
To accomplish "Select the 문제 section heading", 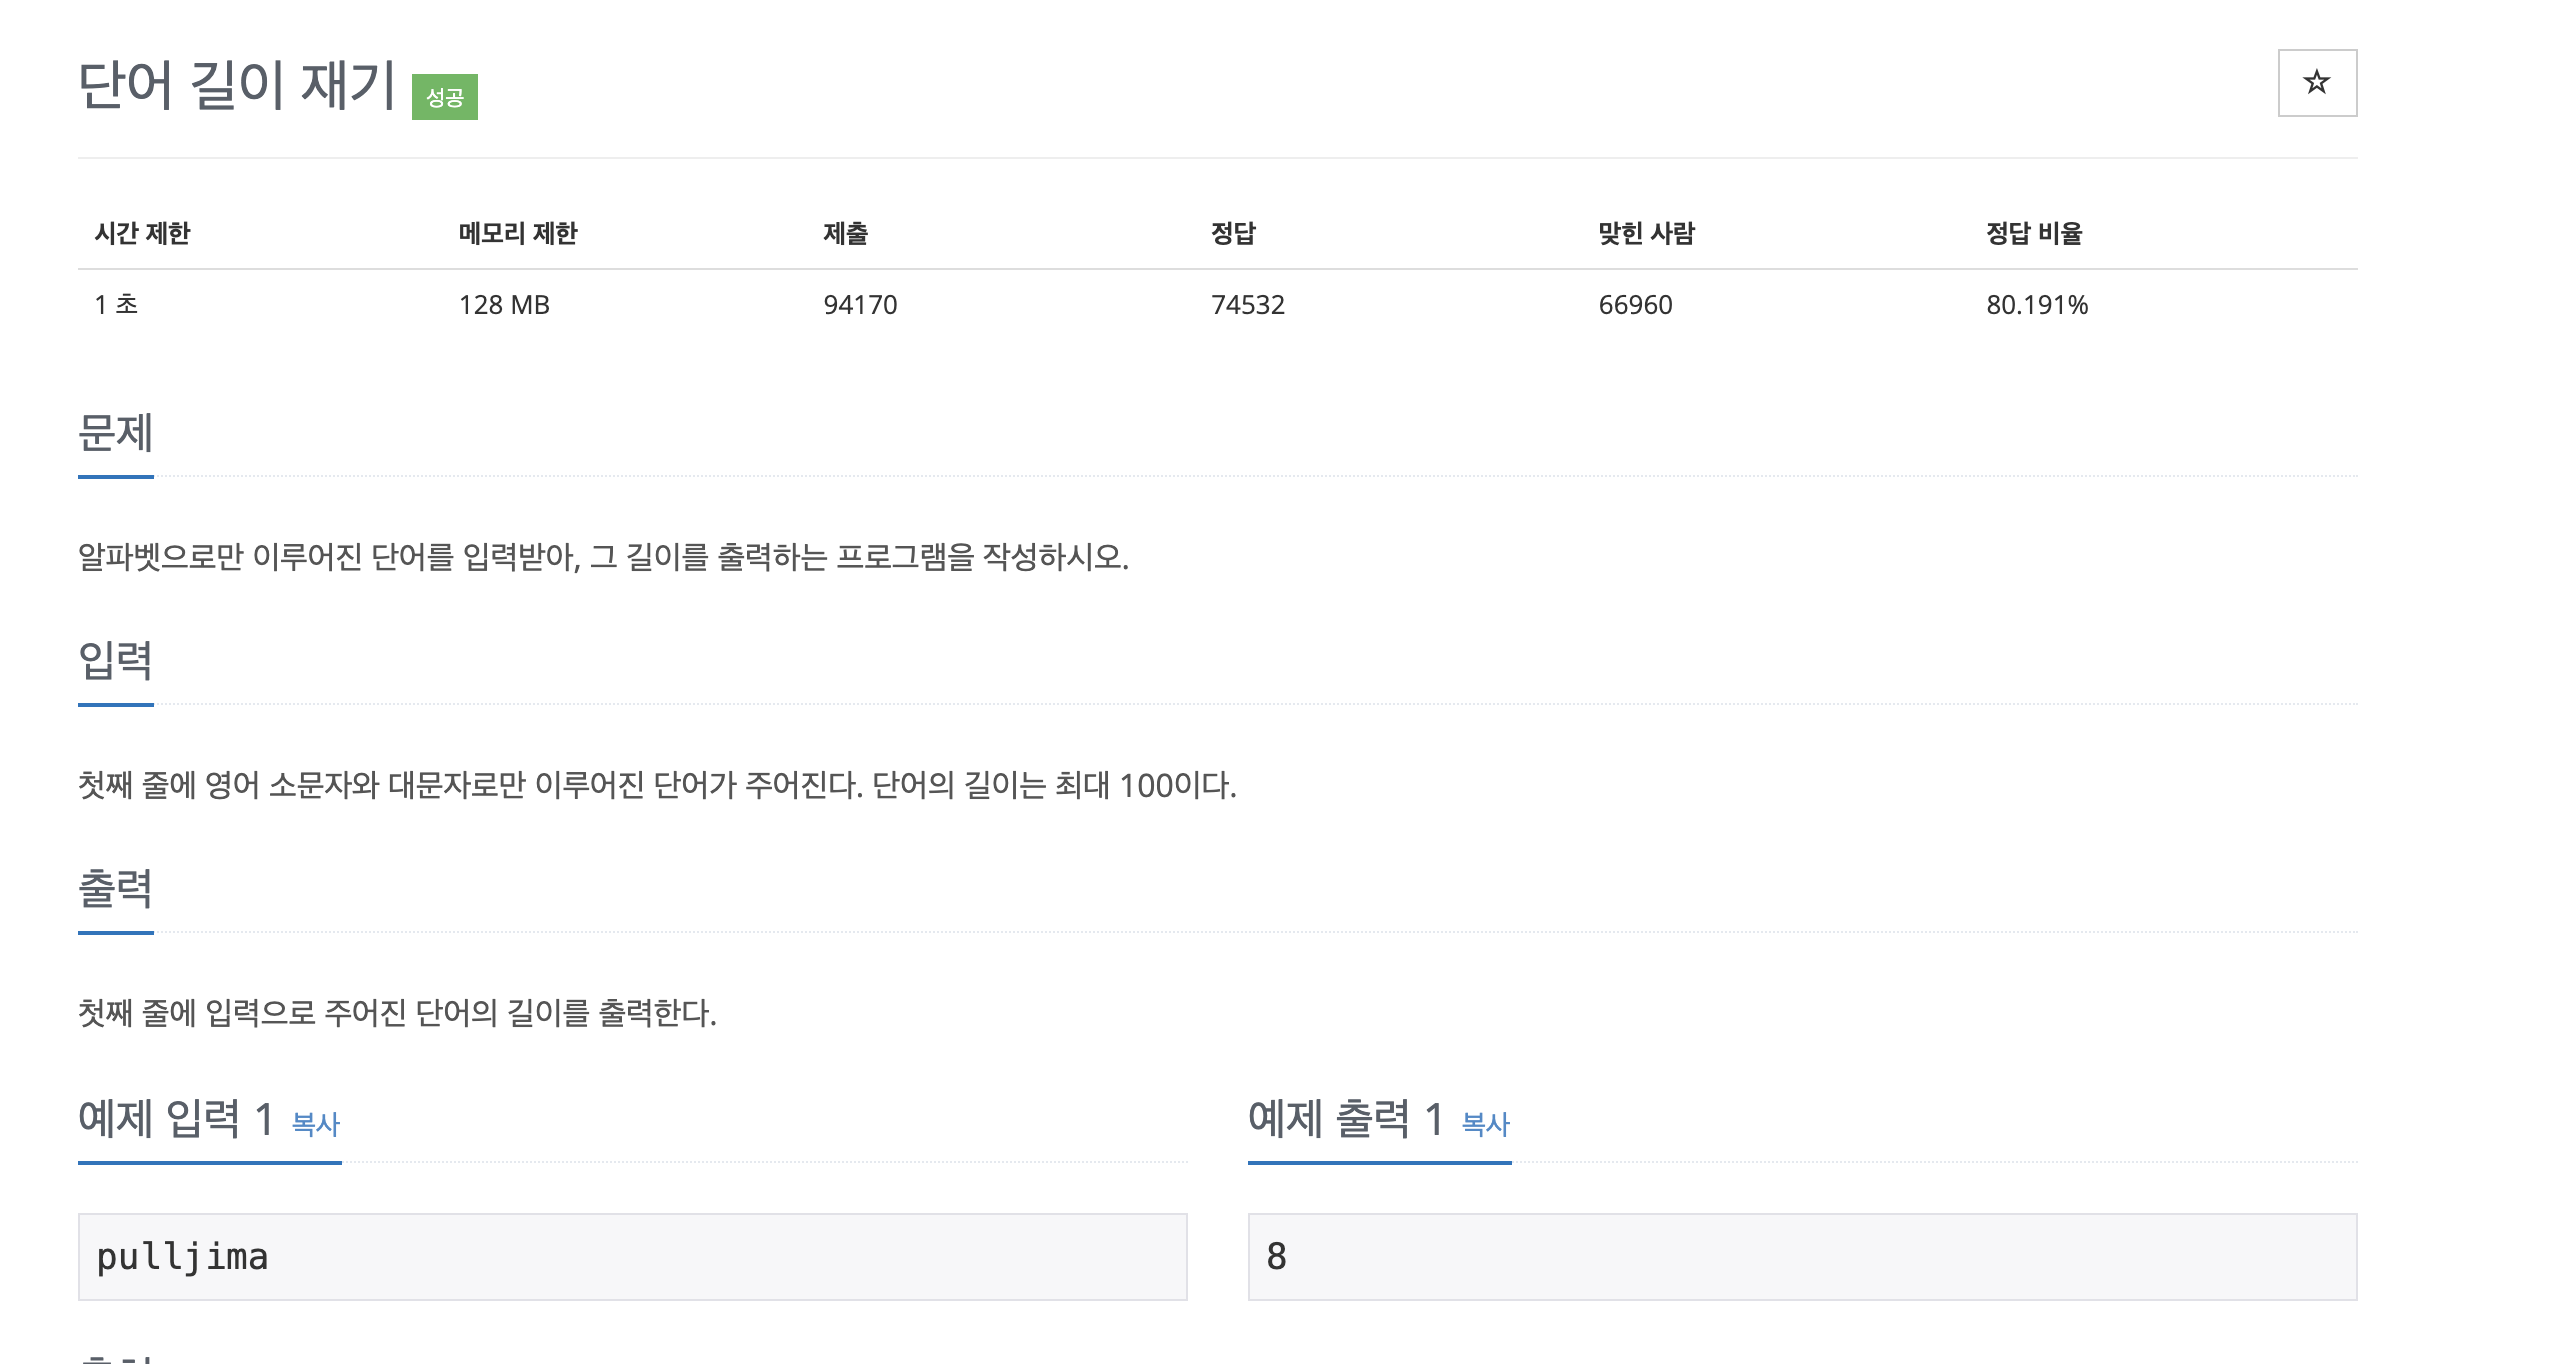I will [116, 433].
